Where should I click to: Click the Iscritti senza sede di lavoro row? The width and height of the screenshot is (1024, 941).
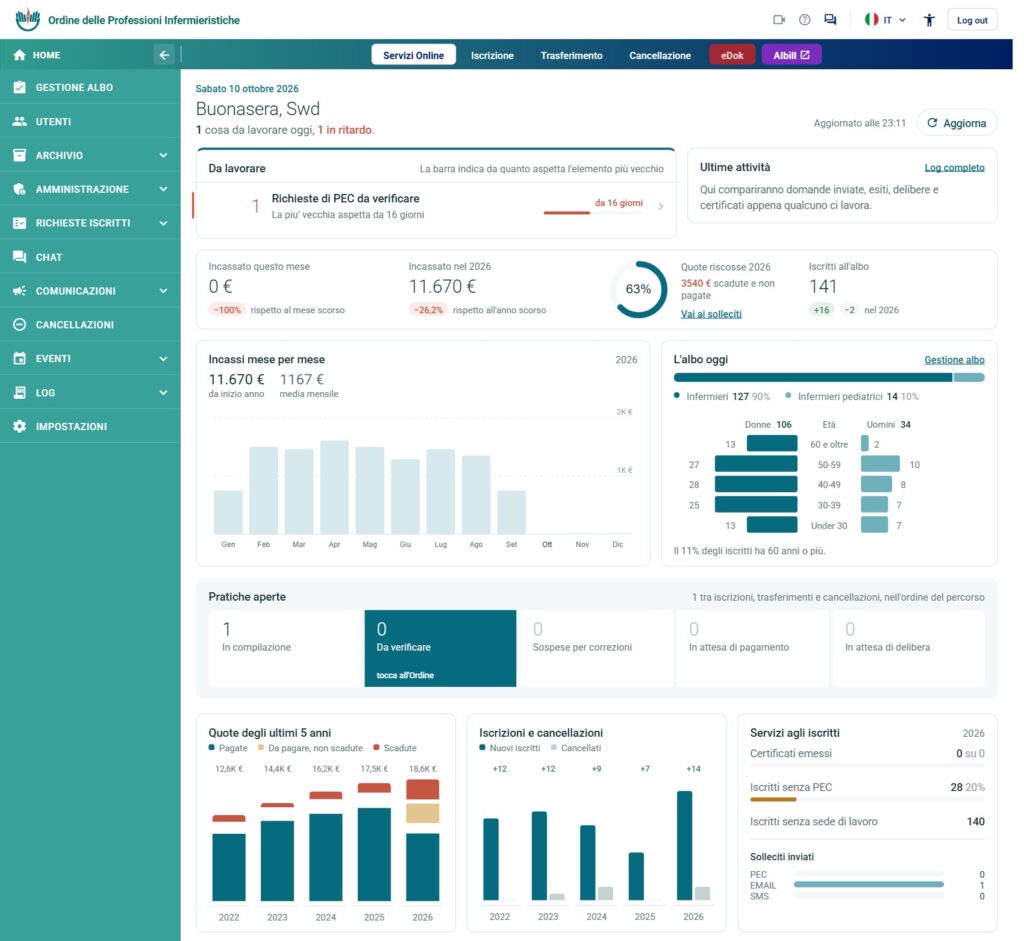pos(867,821)
